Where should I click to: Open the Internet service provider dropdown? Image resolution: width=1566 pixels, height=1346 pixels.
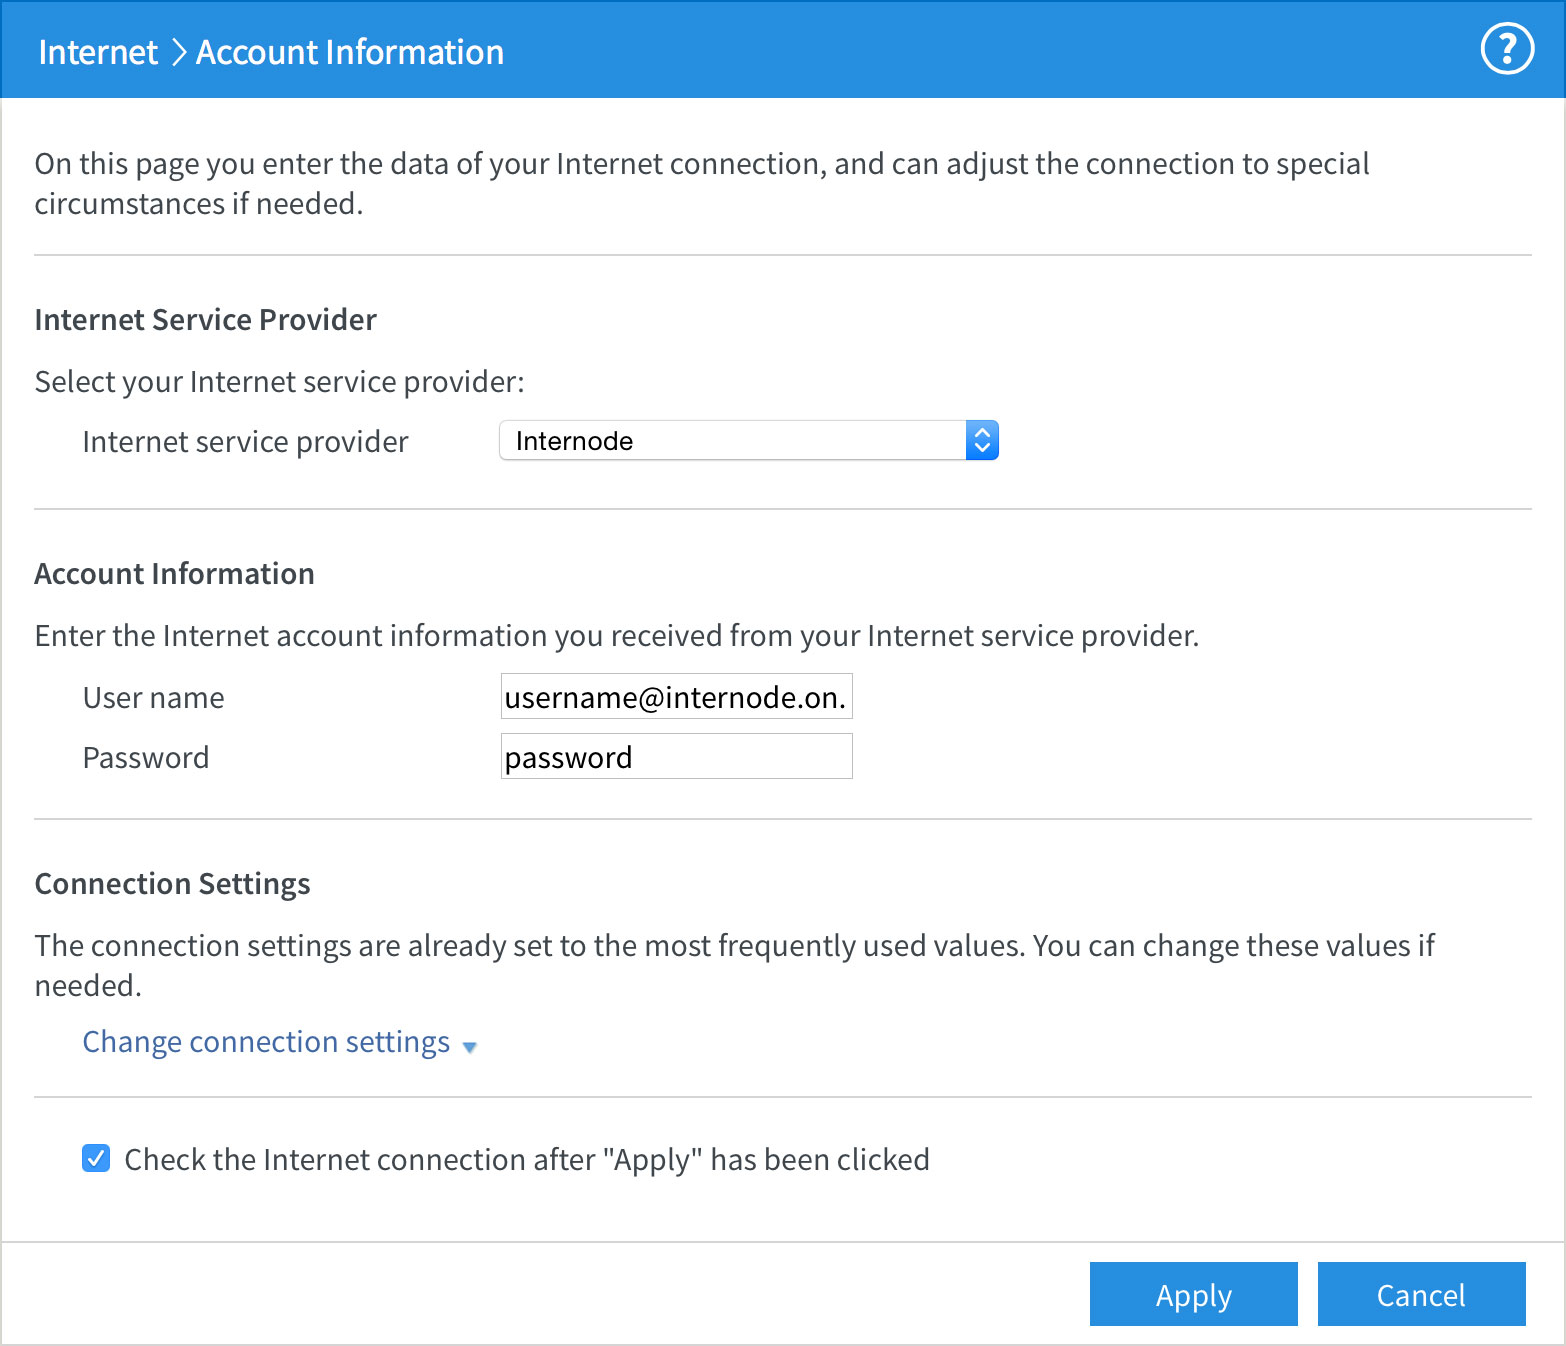click(748, 440)
